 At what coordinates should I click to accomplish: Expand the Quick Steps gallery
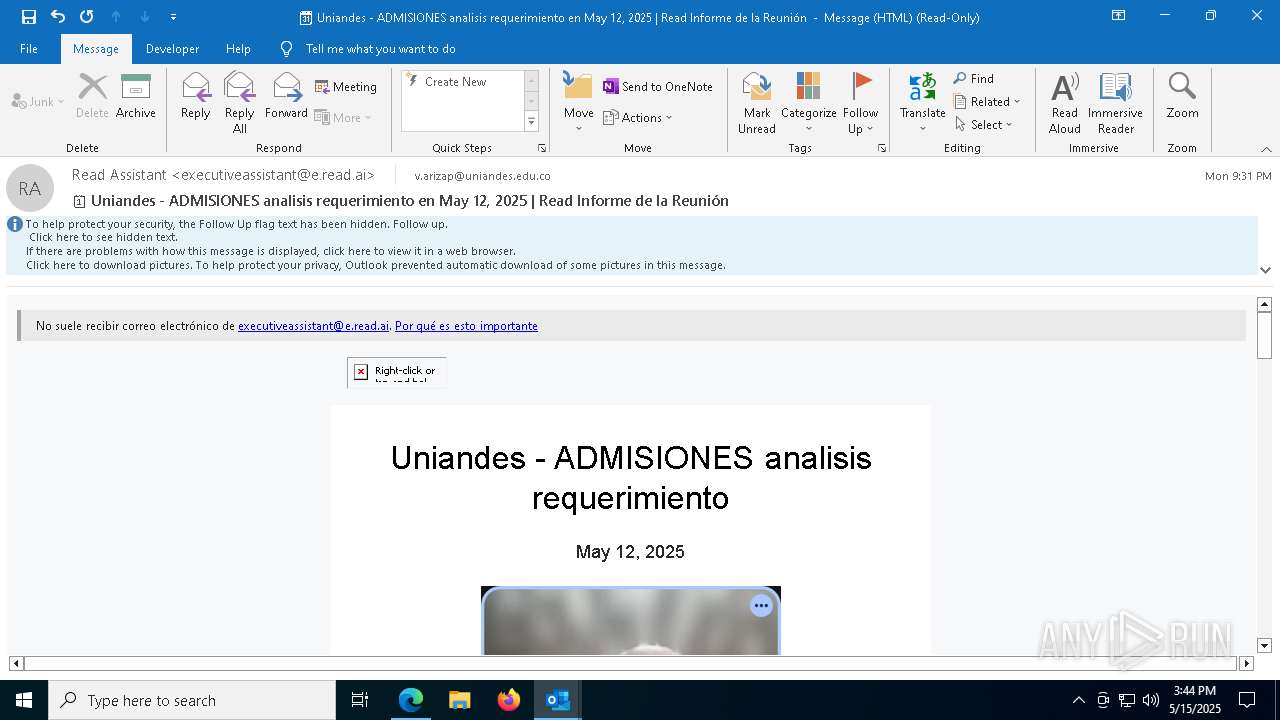(x=531, y=122)
